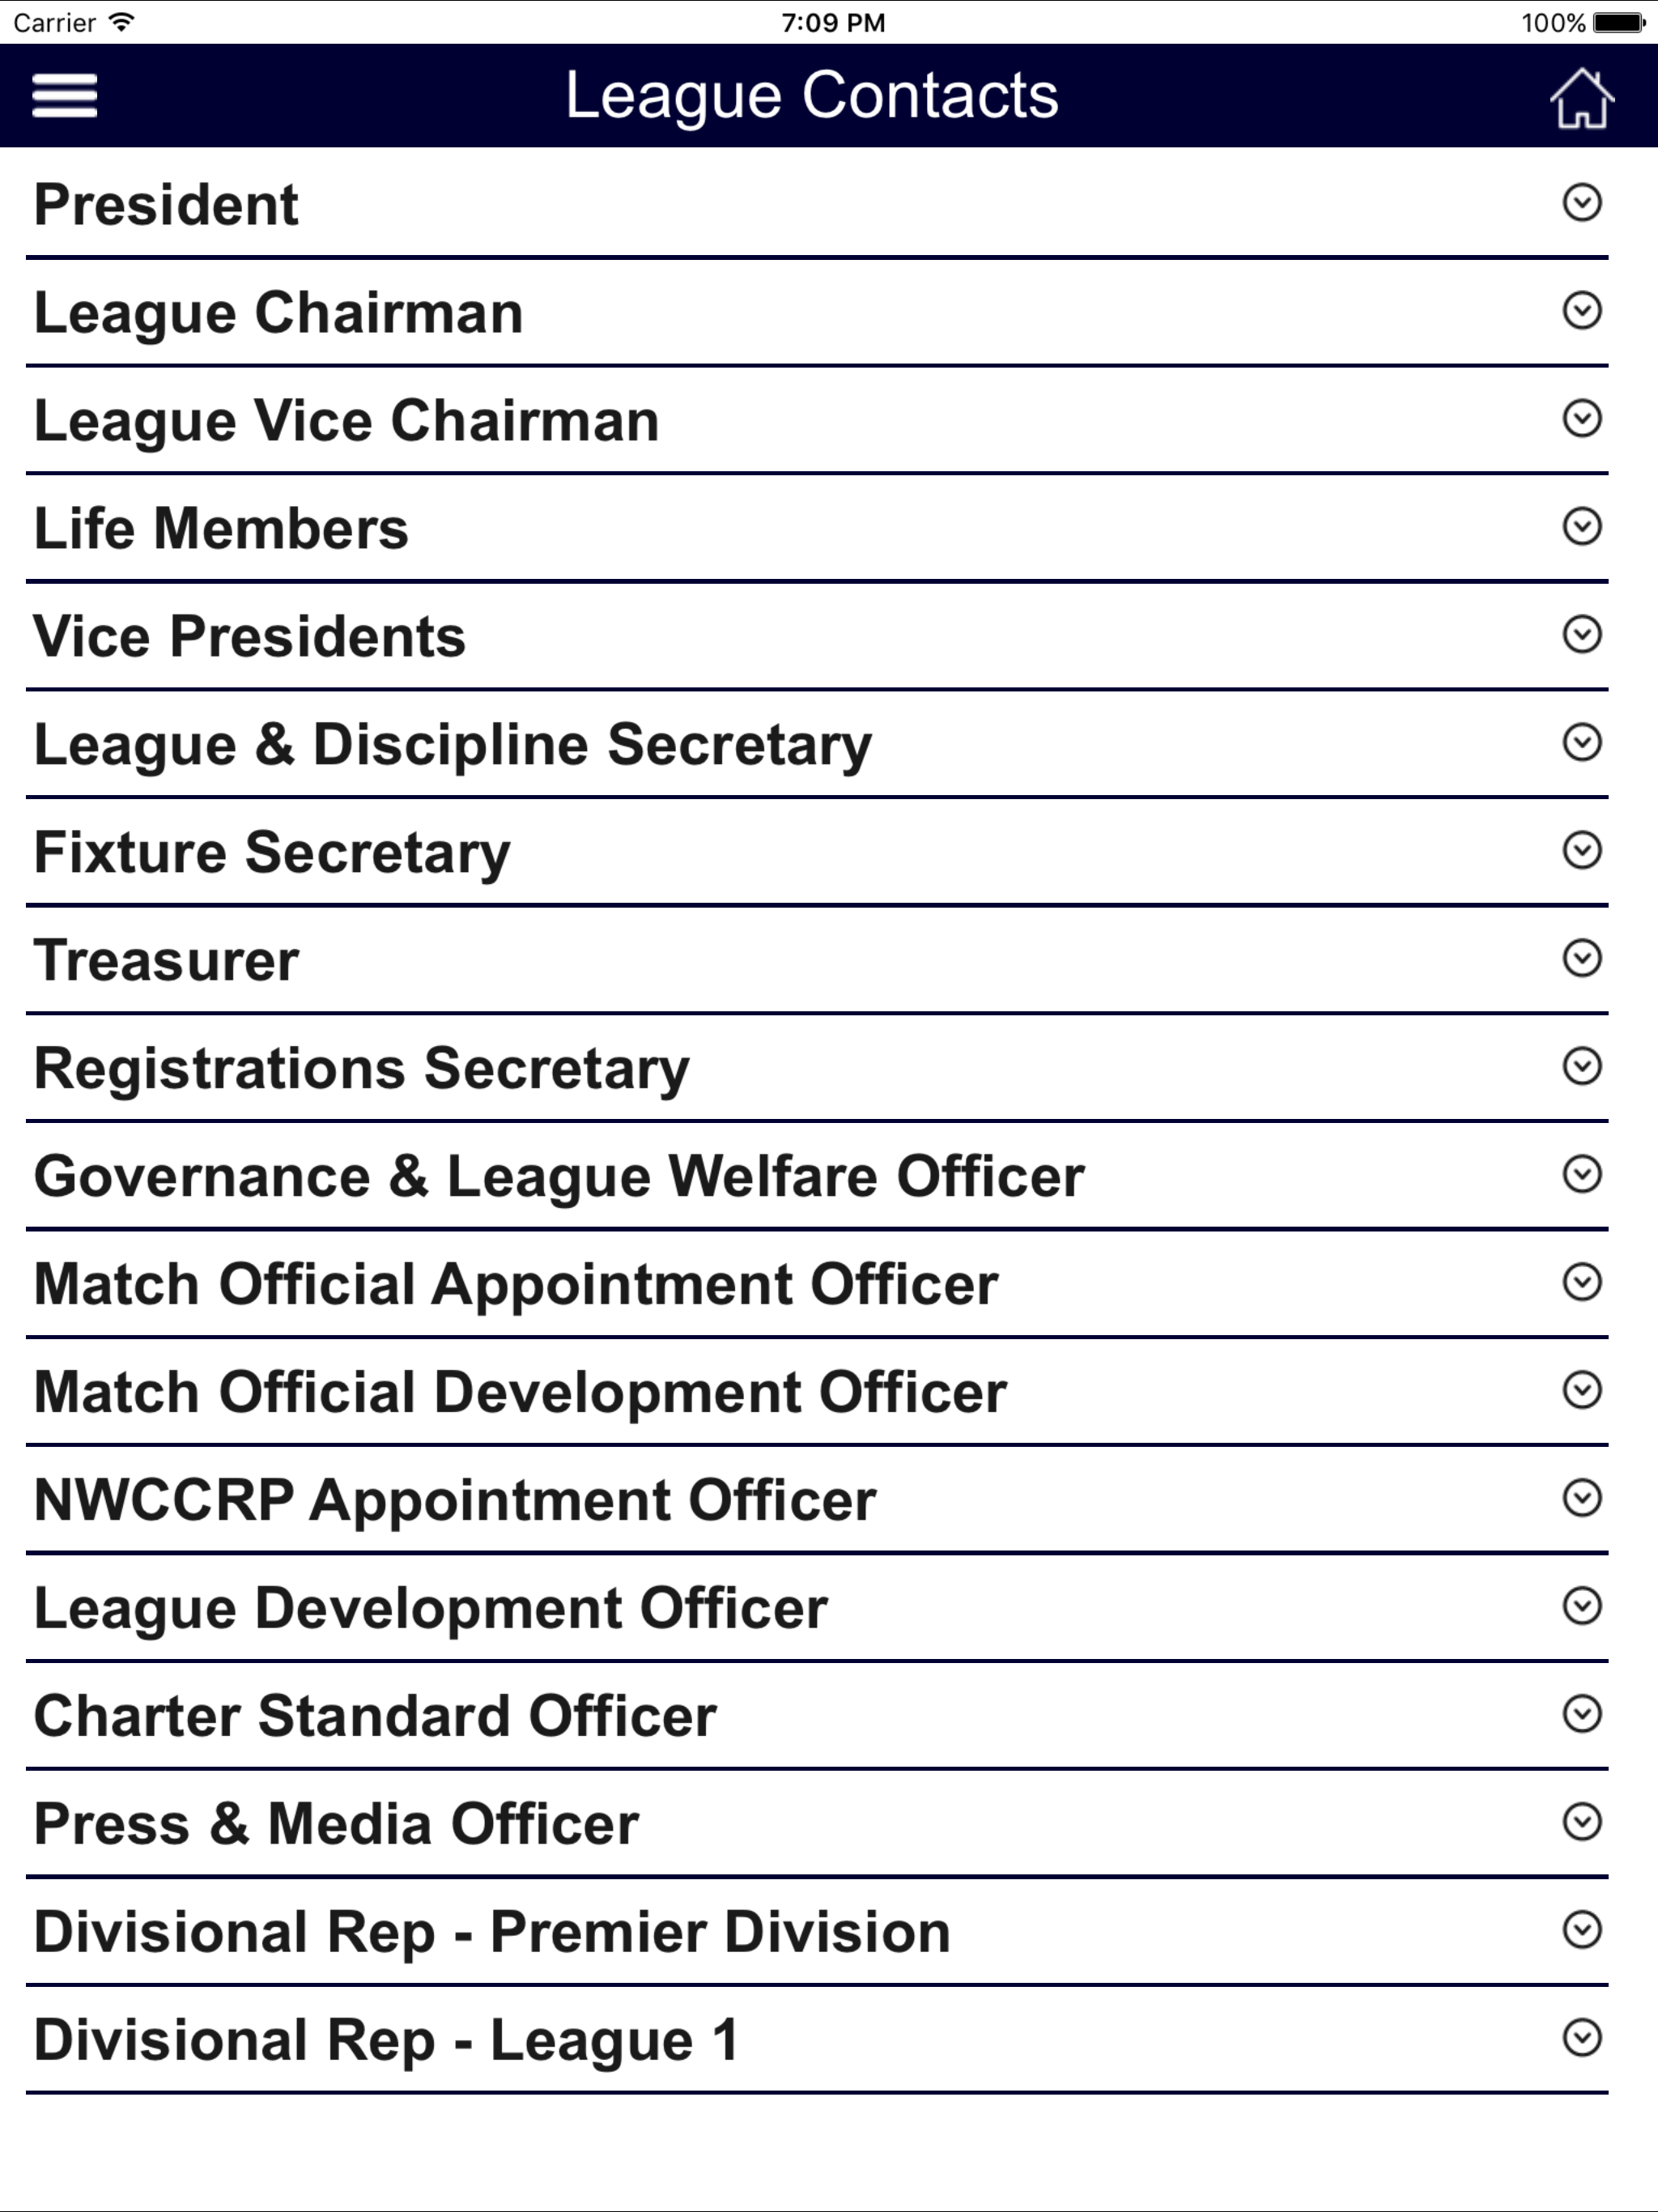1658x2212 pixels.
Task: Expand the League Chairman section
Action: tap(817, 312)
